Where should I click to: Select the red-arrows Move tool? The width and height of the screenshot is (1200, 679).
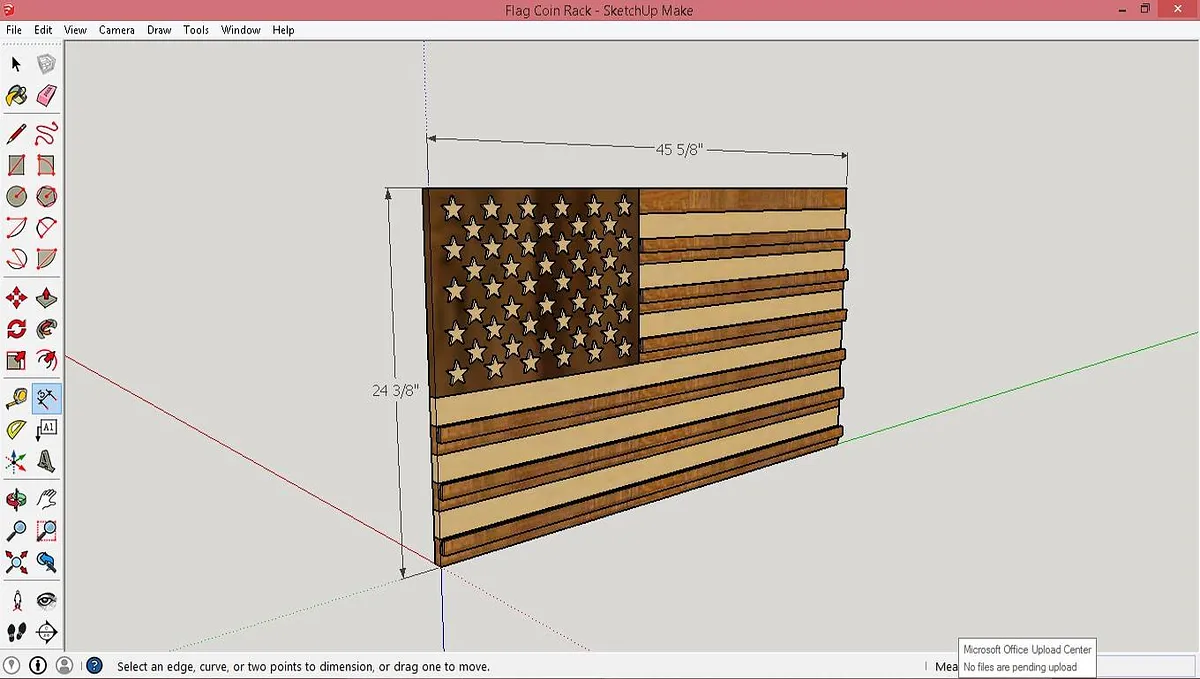[17, 298]
